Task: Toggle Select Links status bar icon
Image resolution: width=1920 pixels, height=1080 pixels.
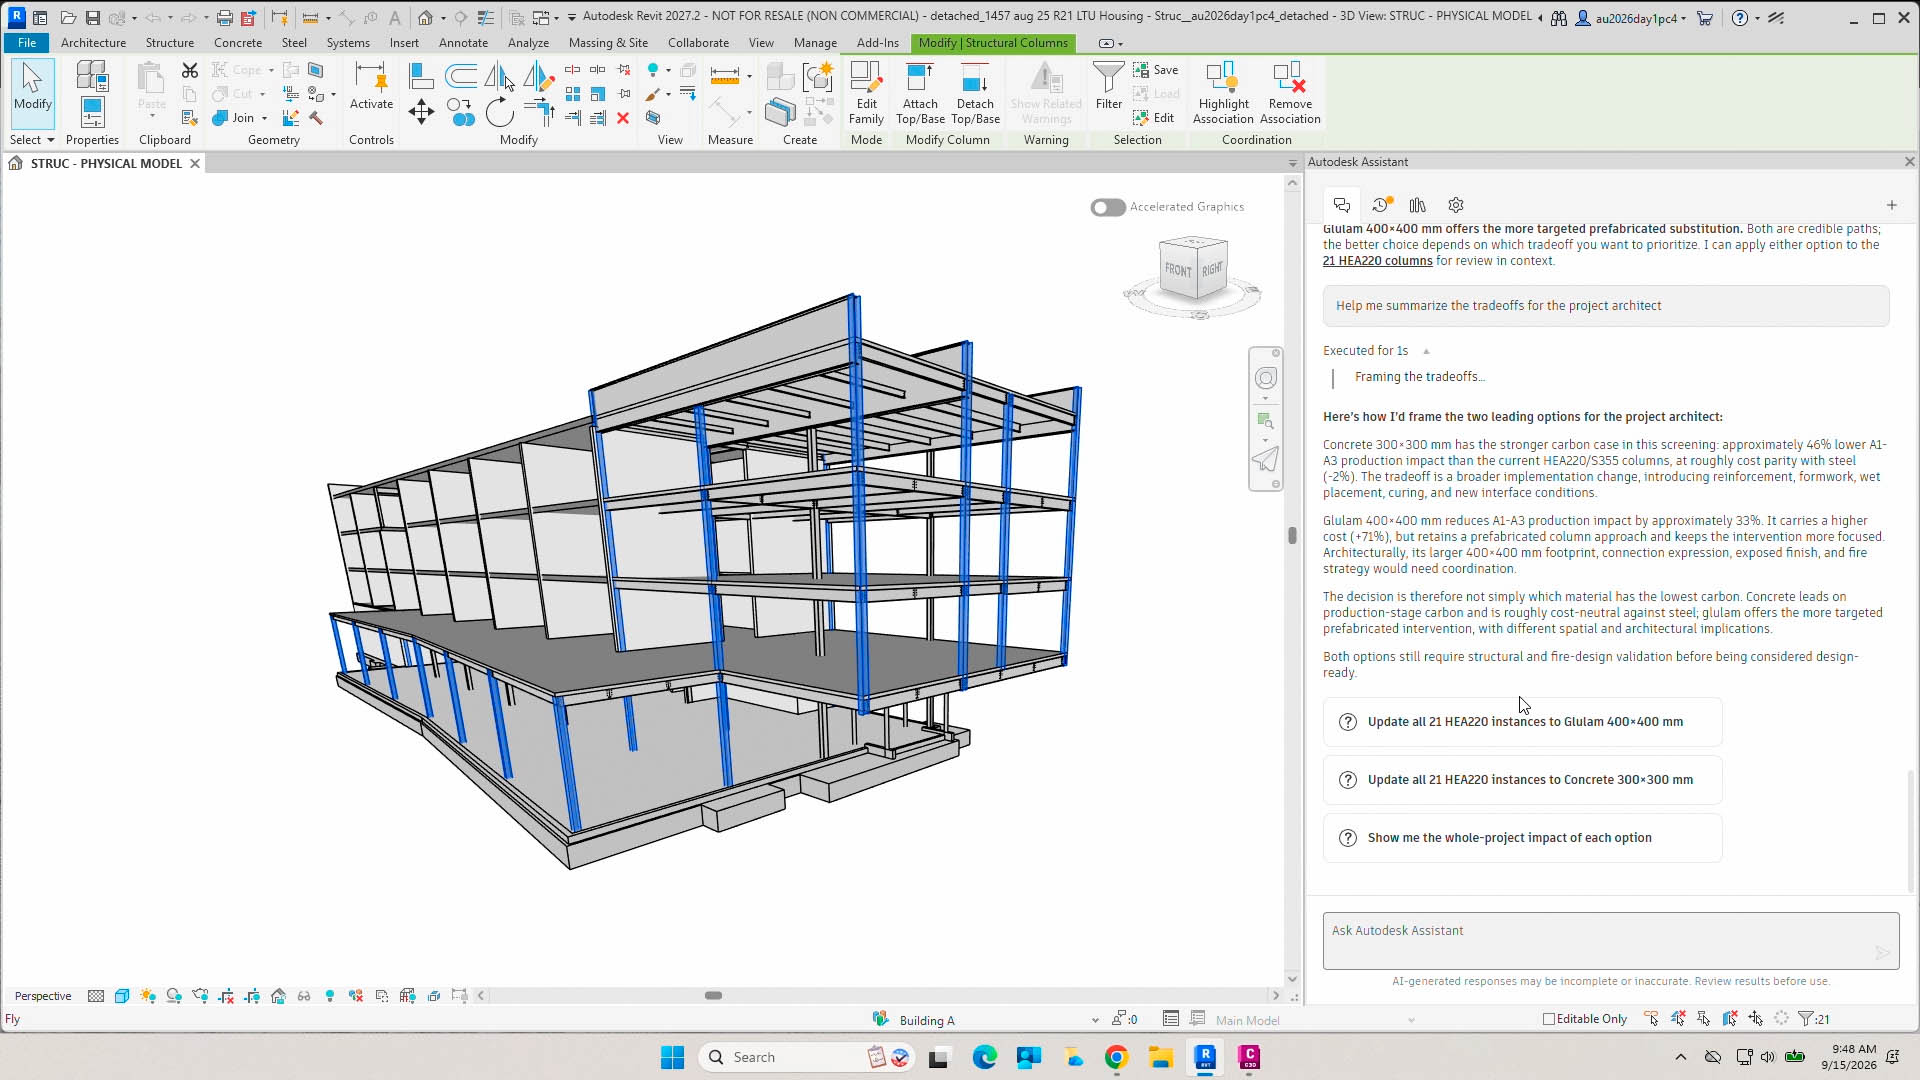Action: (1651, 1019)
